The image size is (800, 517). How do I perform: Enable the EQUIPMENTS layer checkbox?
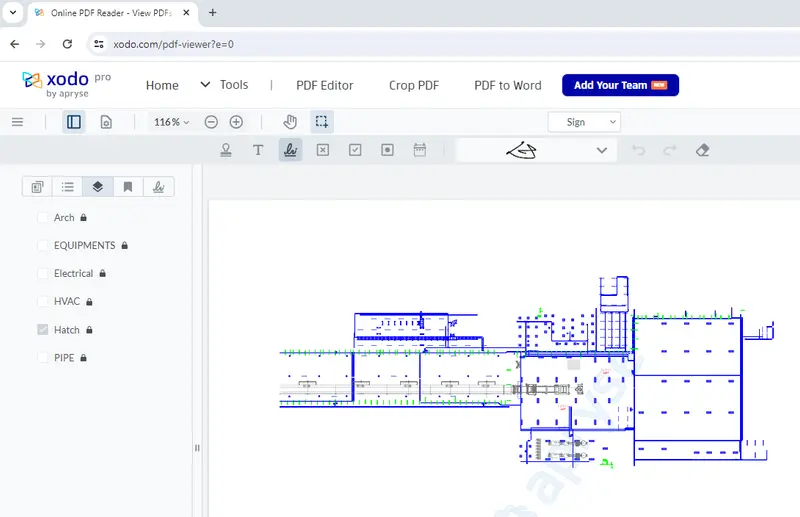(42, 245)
